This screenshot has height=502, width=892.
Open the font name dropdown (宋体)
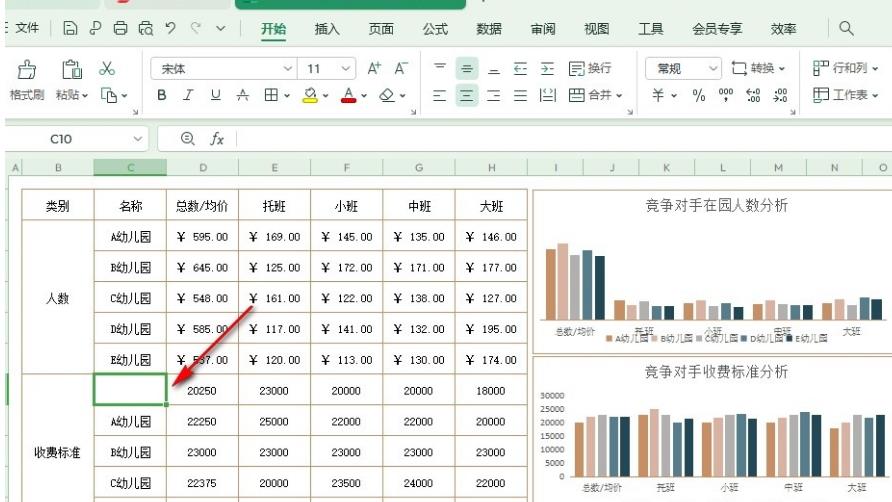point(288,69)
